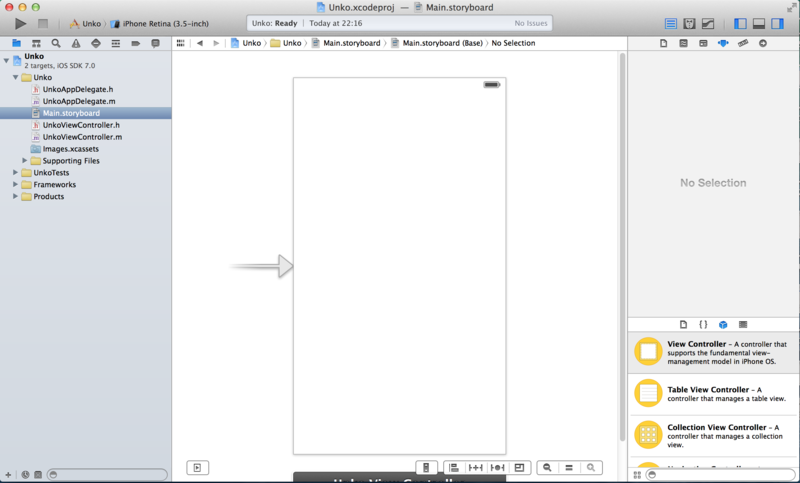The height and width of the screenshot is (483, 800).
Task: Show the Attributes inspector
Action: click(723, 43)
